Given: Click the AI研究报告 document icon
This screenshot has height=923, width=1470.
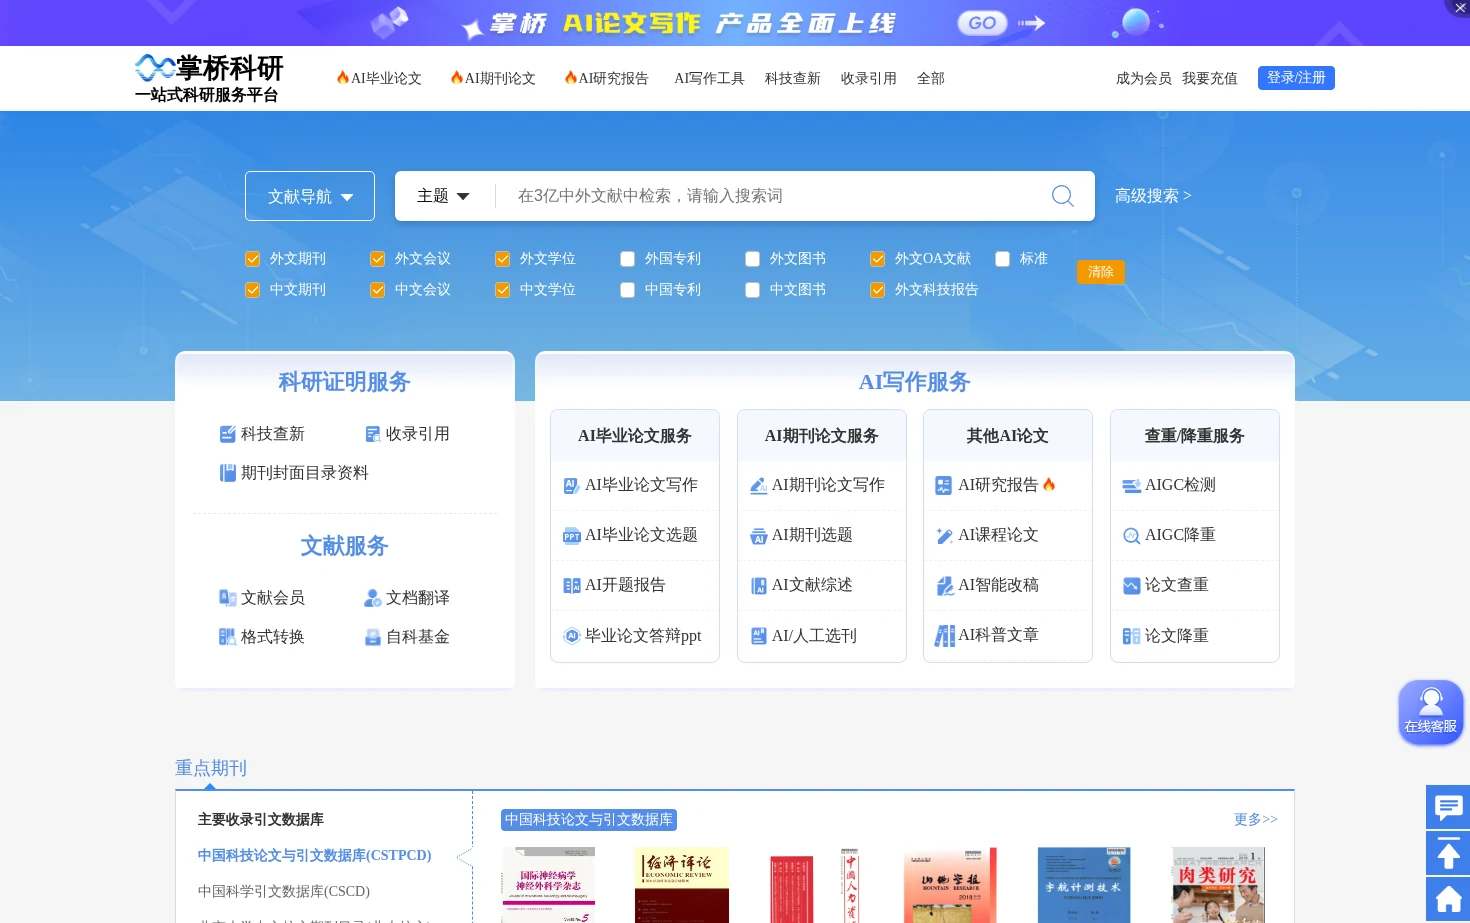Looking at the screenshot, I should [x=943, y=485].
